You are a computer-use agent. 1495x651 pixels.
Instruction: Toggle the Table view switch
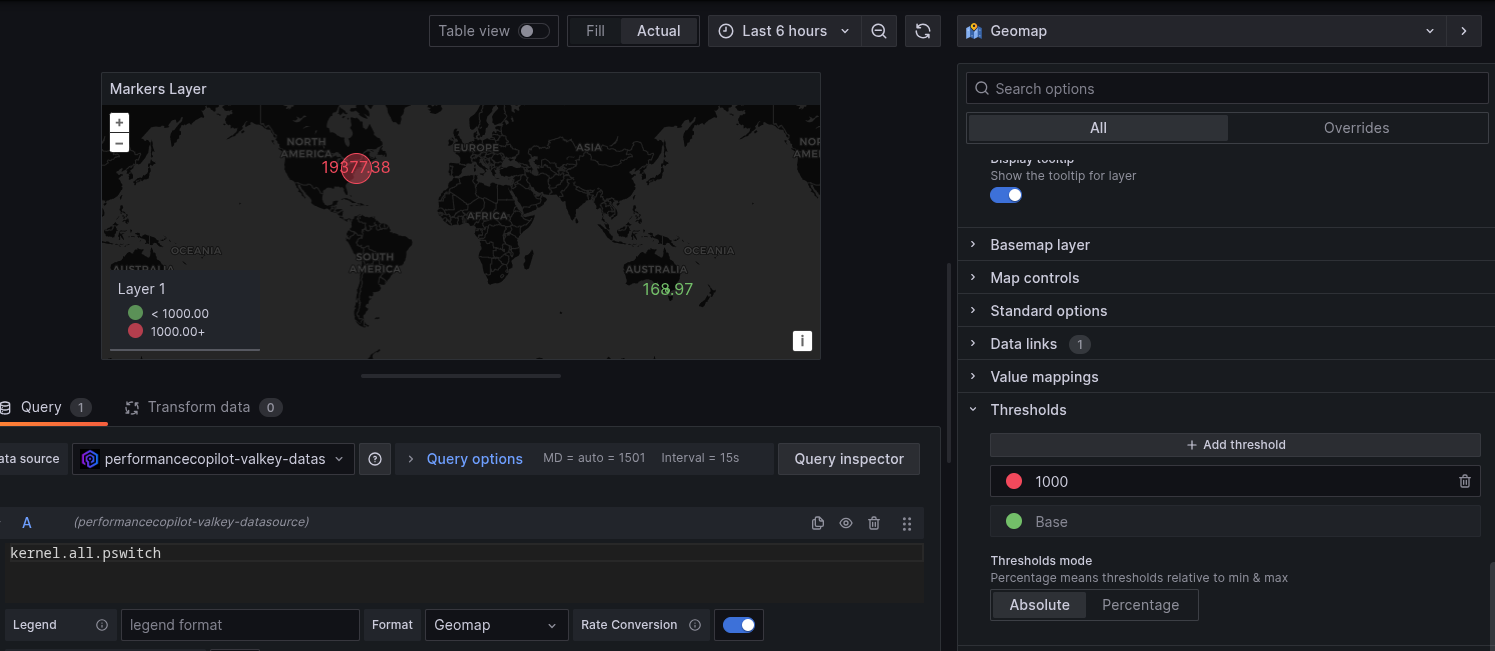click(x=533, y=31)
